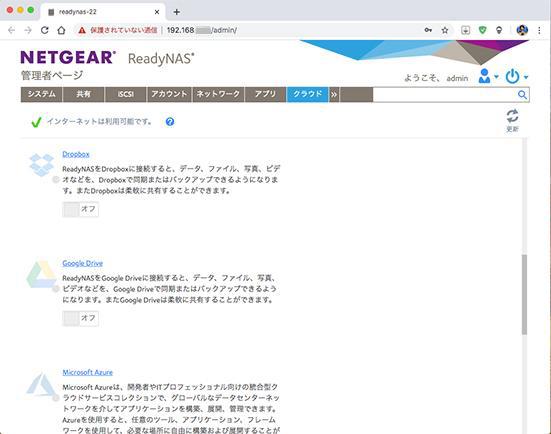The image size is (551, 434).
Task: Open the Chrome profile avatar
Action: click(x=522, y=30)
